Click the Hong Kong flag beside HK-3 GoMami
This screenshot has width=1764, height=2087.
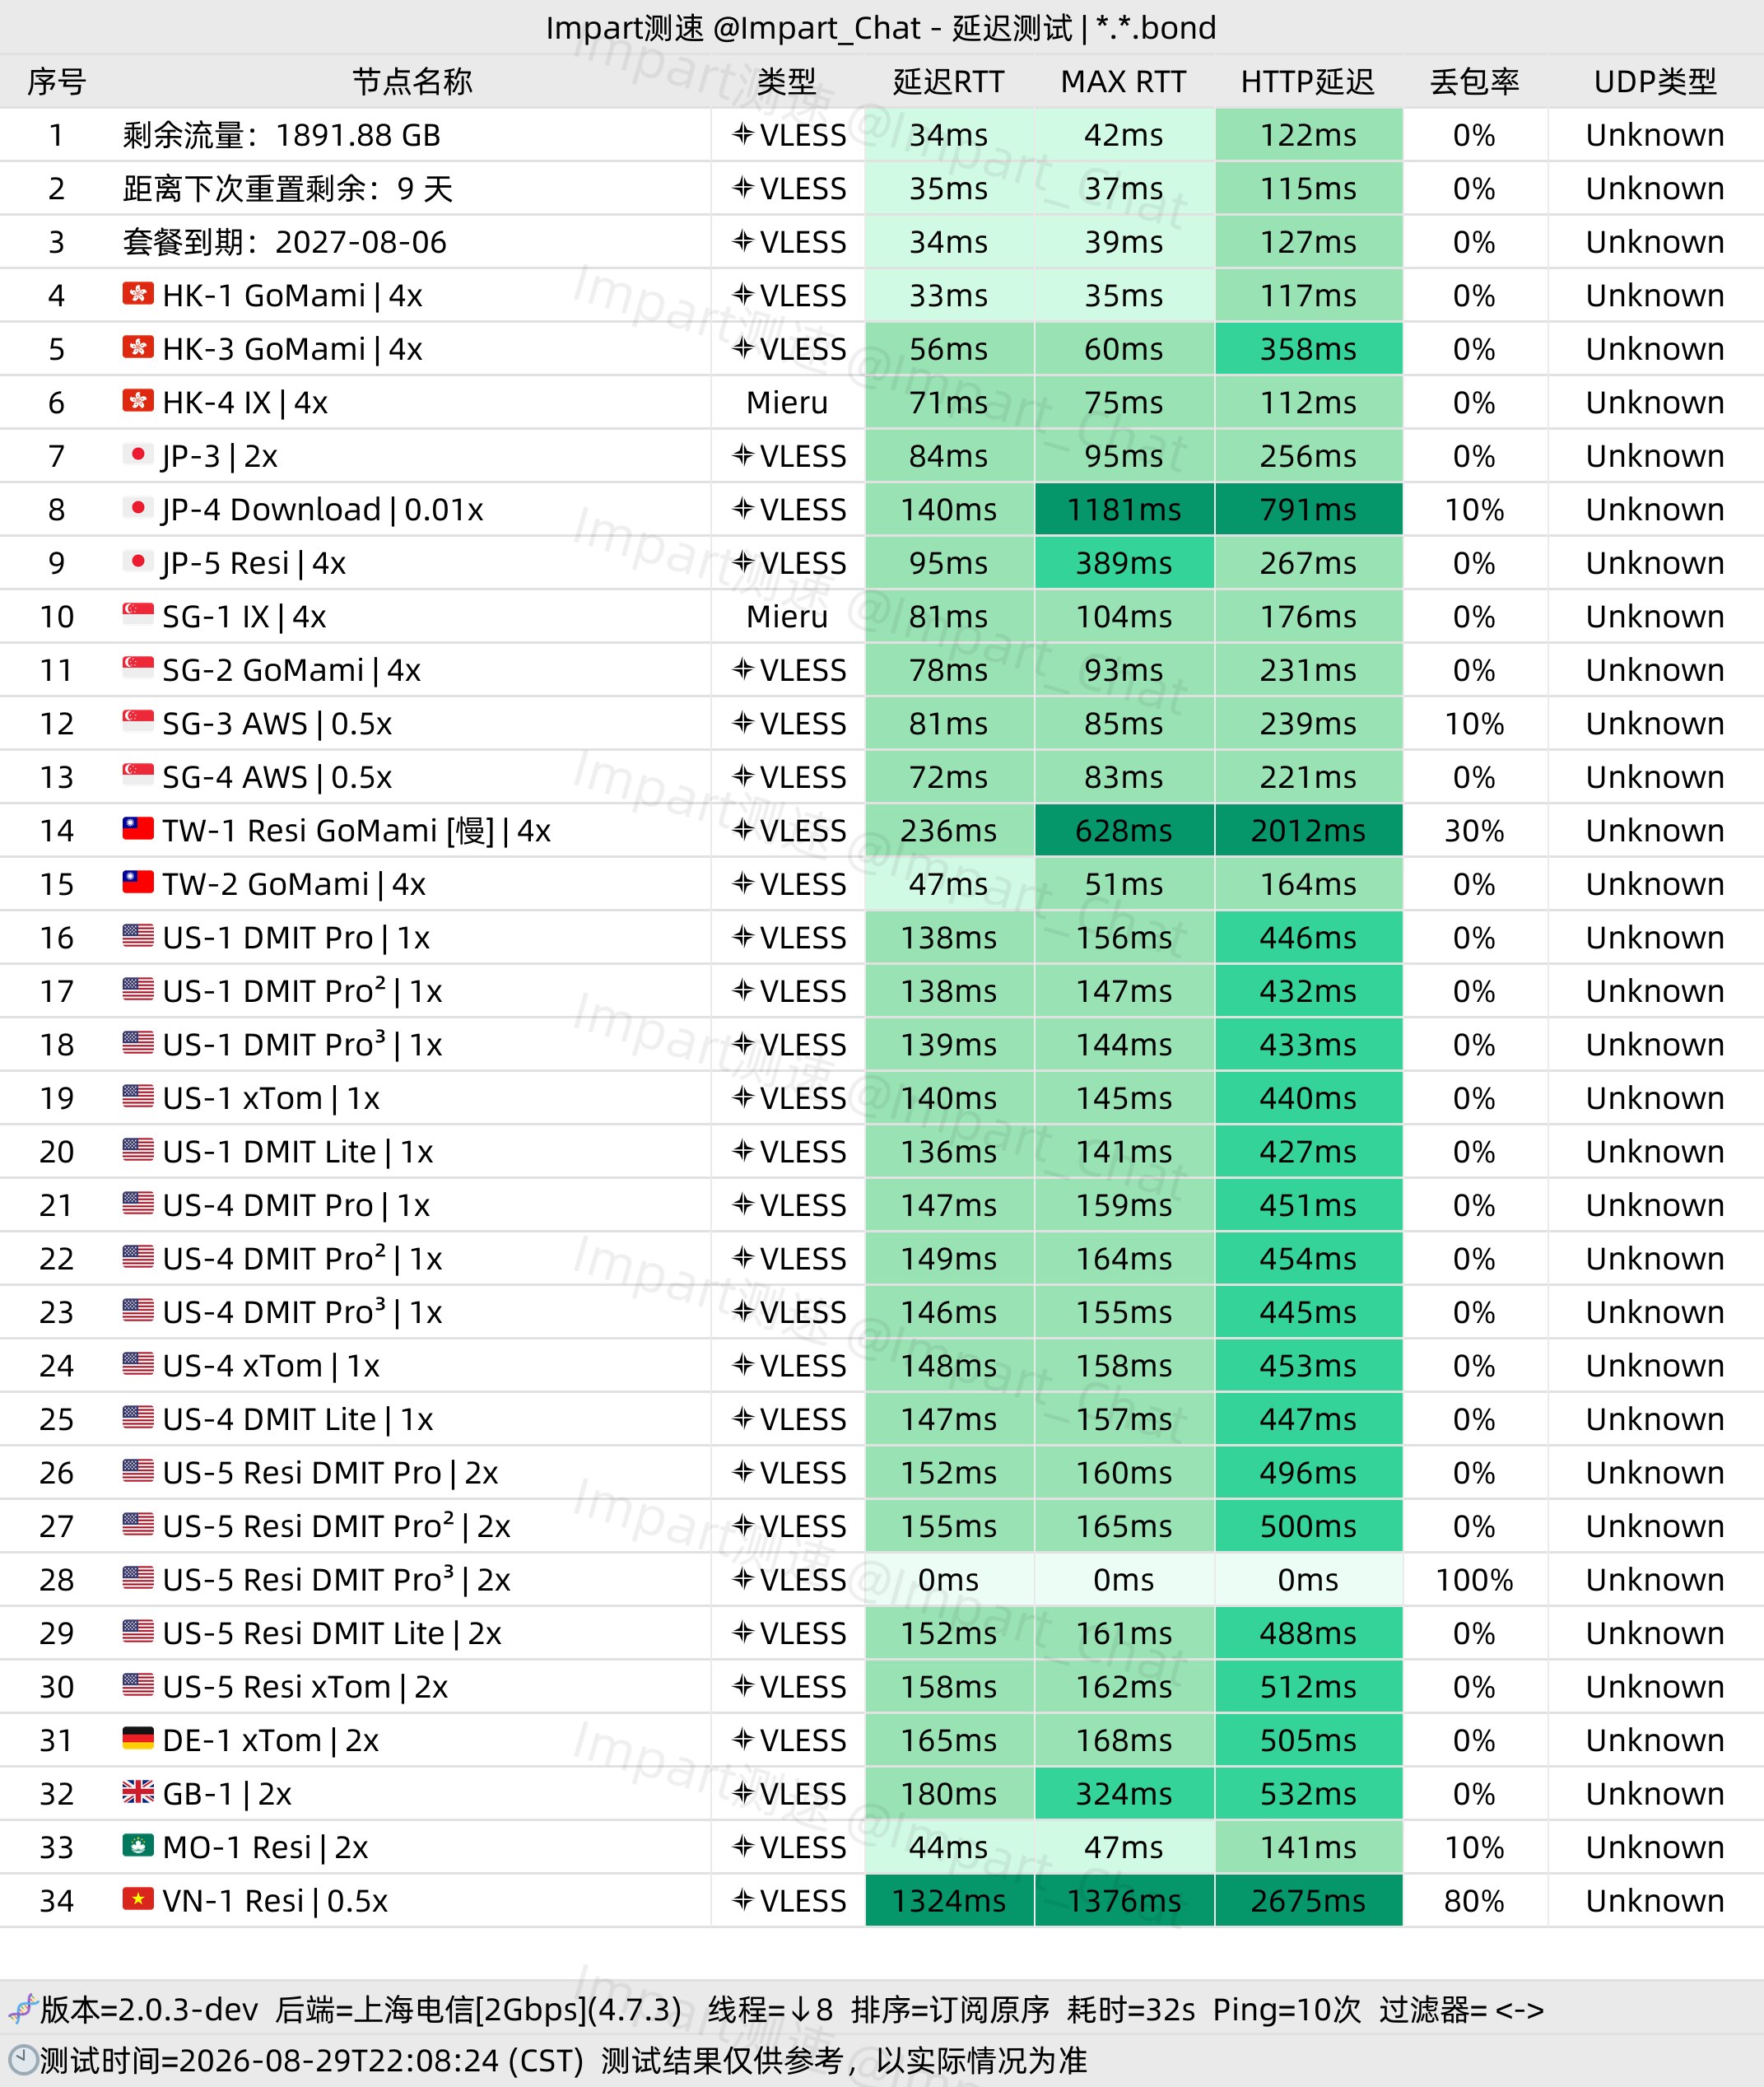click(138, 348)
